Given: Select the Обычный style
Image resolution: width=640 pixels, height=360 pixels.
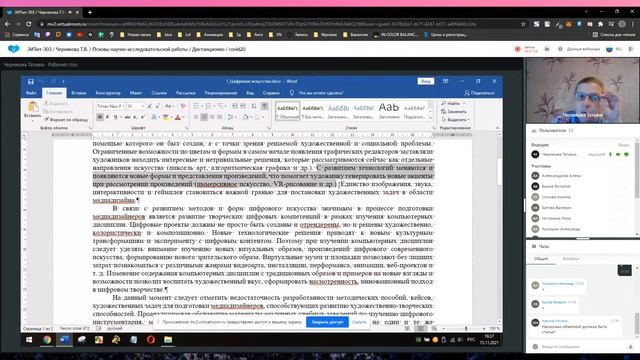Looking at the screenshot, I should [x=287, y=111].
